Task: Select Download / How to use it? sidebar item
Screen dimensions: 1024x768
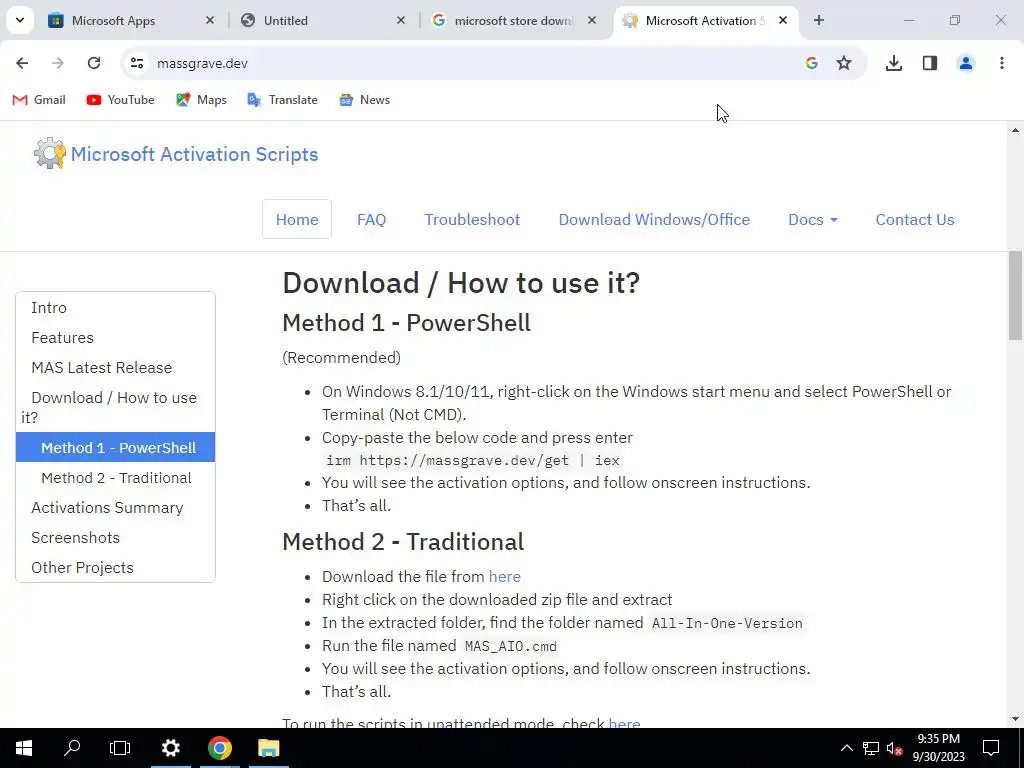Action: (115, 407)
